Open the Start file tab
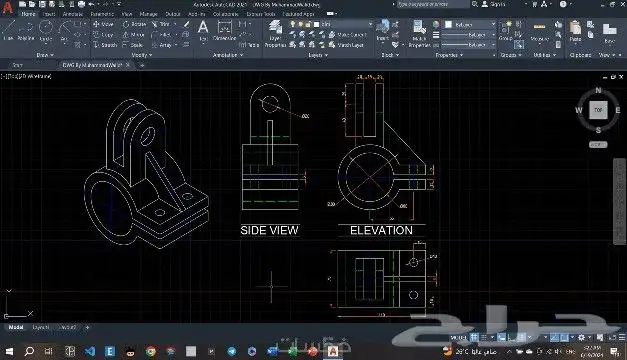The height and width of the screenshot is (360, 627). point(18,65)
